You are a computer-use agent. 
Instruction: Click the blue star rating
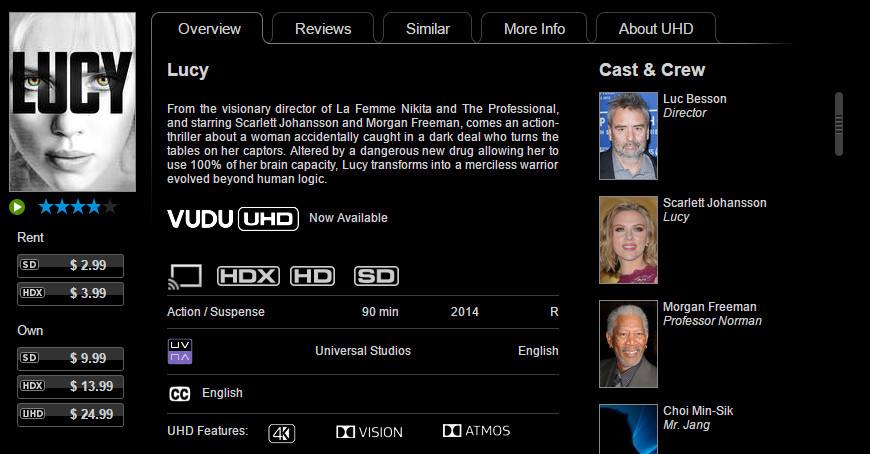pos(78,207)
